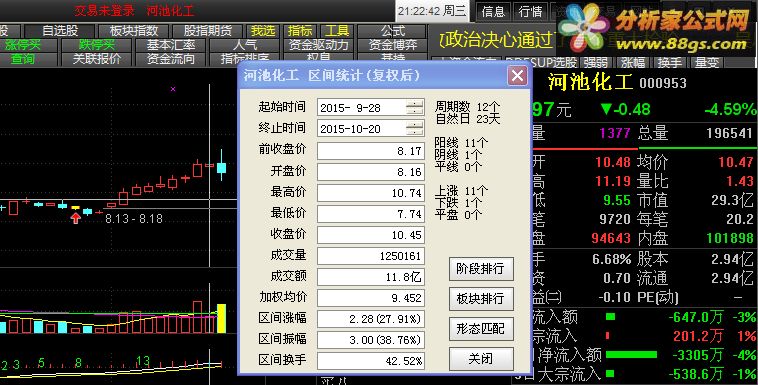The image size is (758, 385).
Task: Open the 自选股 toolbar button
Action: click(60, 31)
